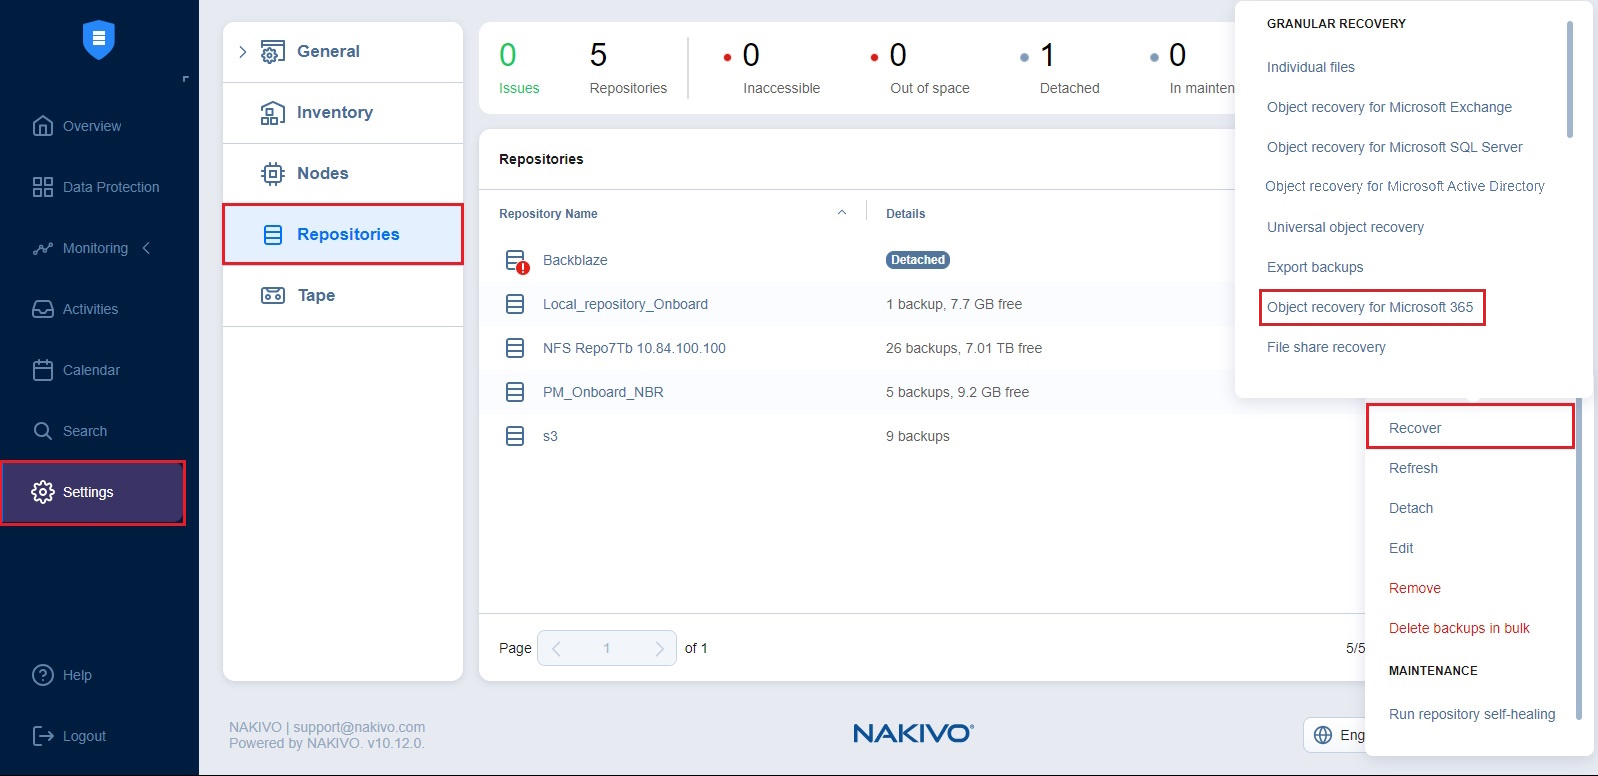
Task: Click the page number input field
Action: (607, 648)
